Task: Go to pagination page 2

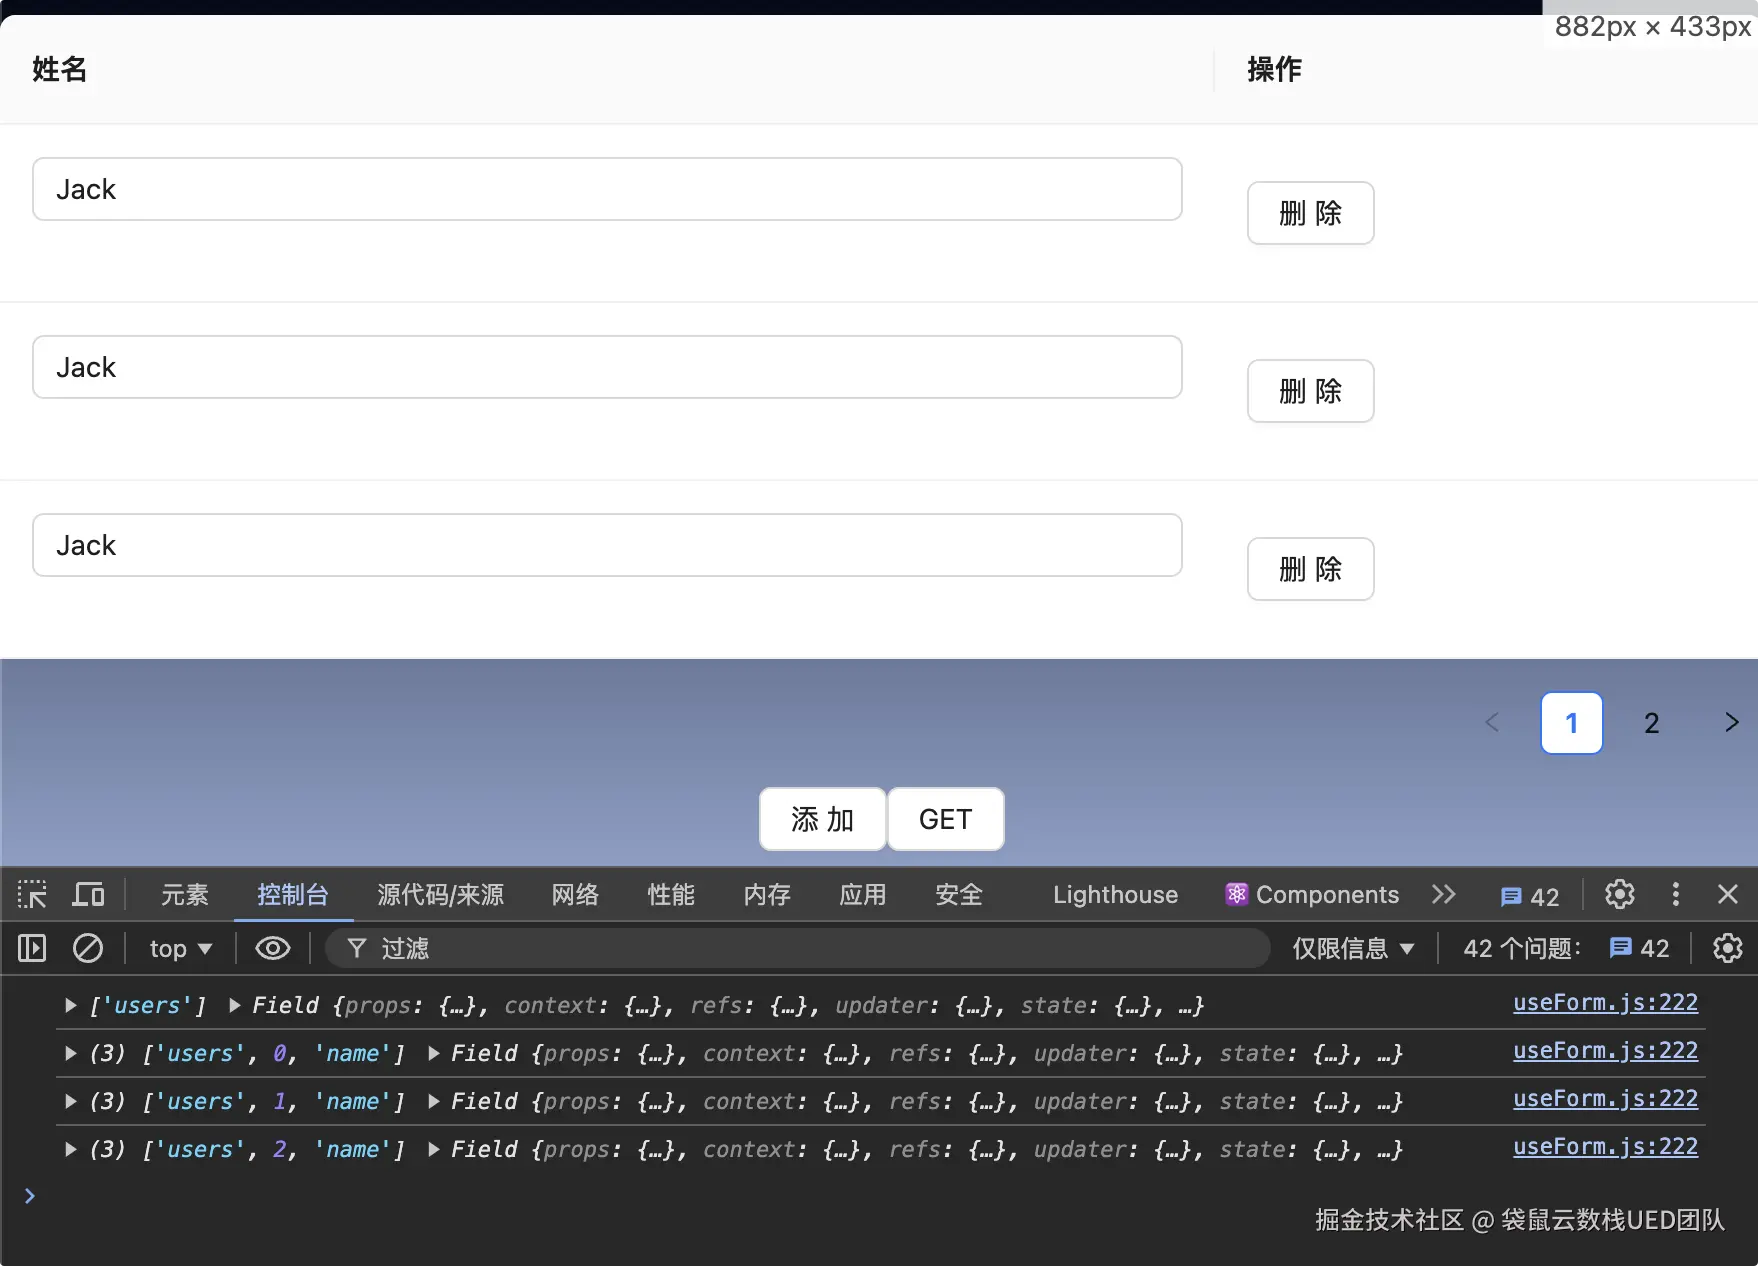Action: (x=1651, y=722)
